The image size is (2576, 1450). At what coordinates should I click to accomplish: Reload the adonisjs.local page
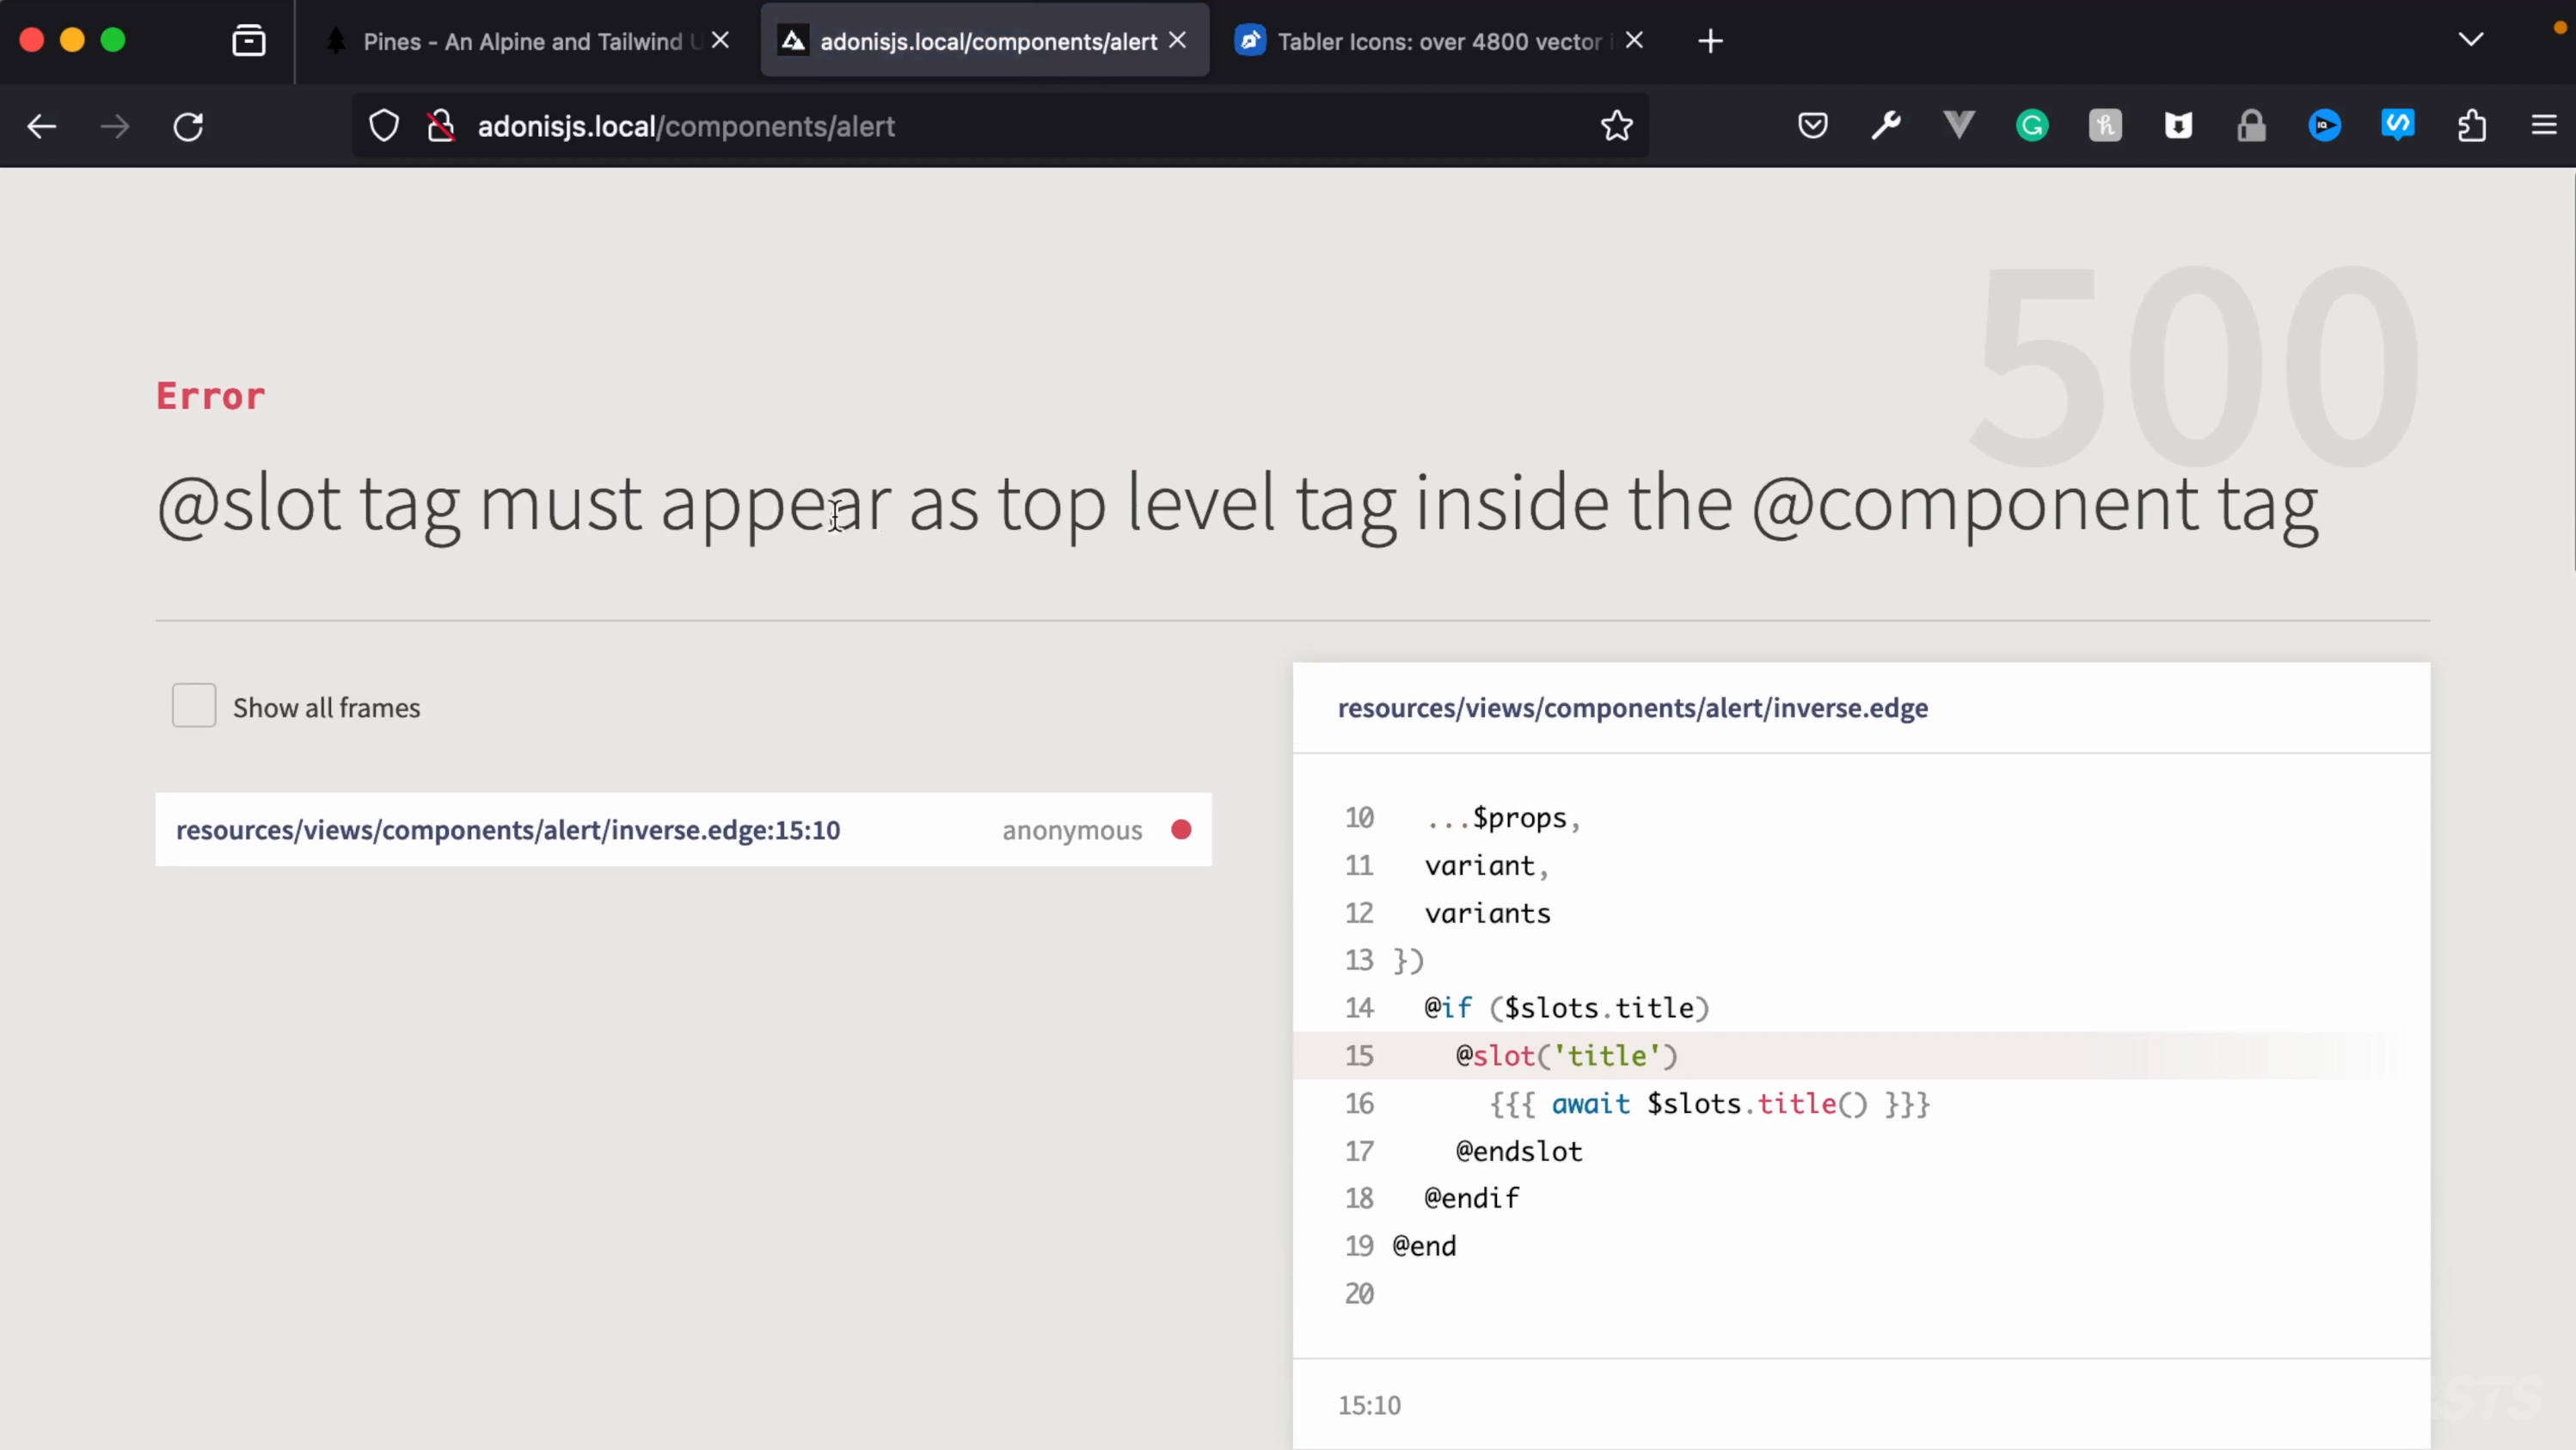(x=189, y=126)
